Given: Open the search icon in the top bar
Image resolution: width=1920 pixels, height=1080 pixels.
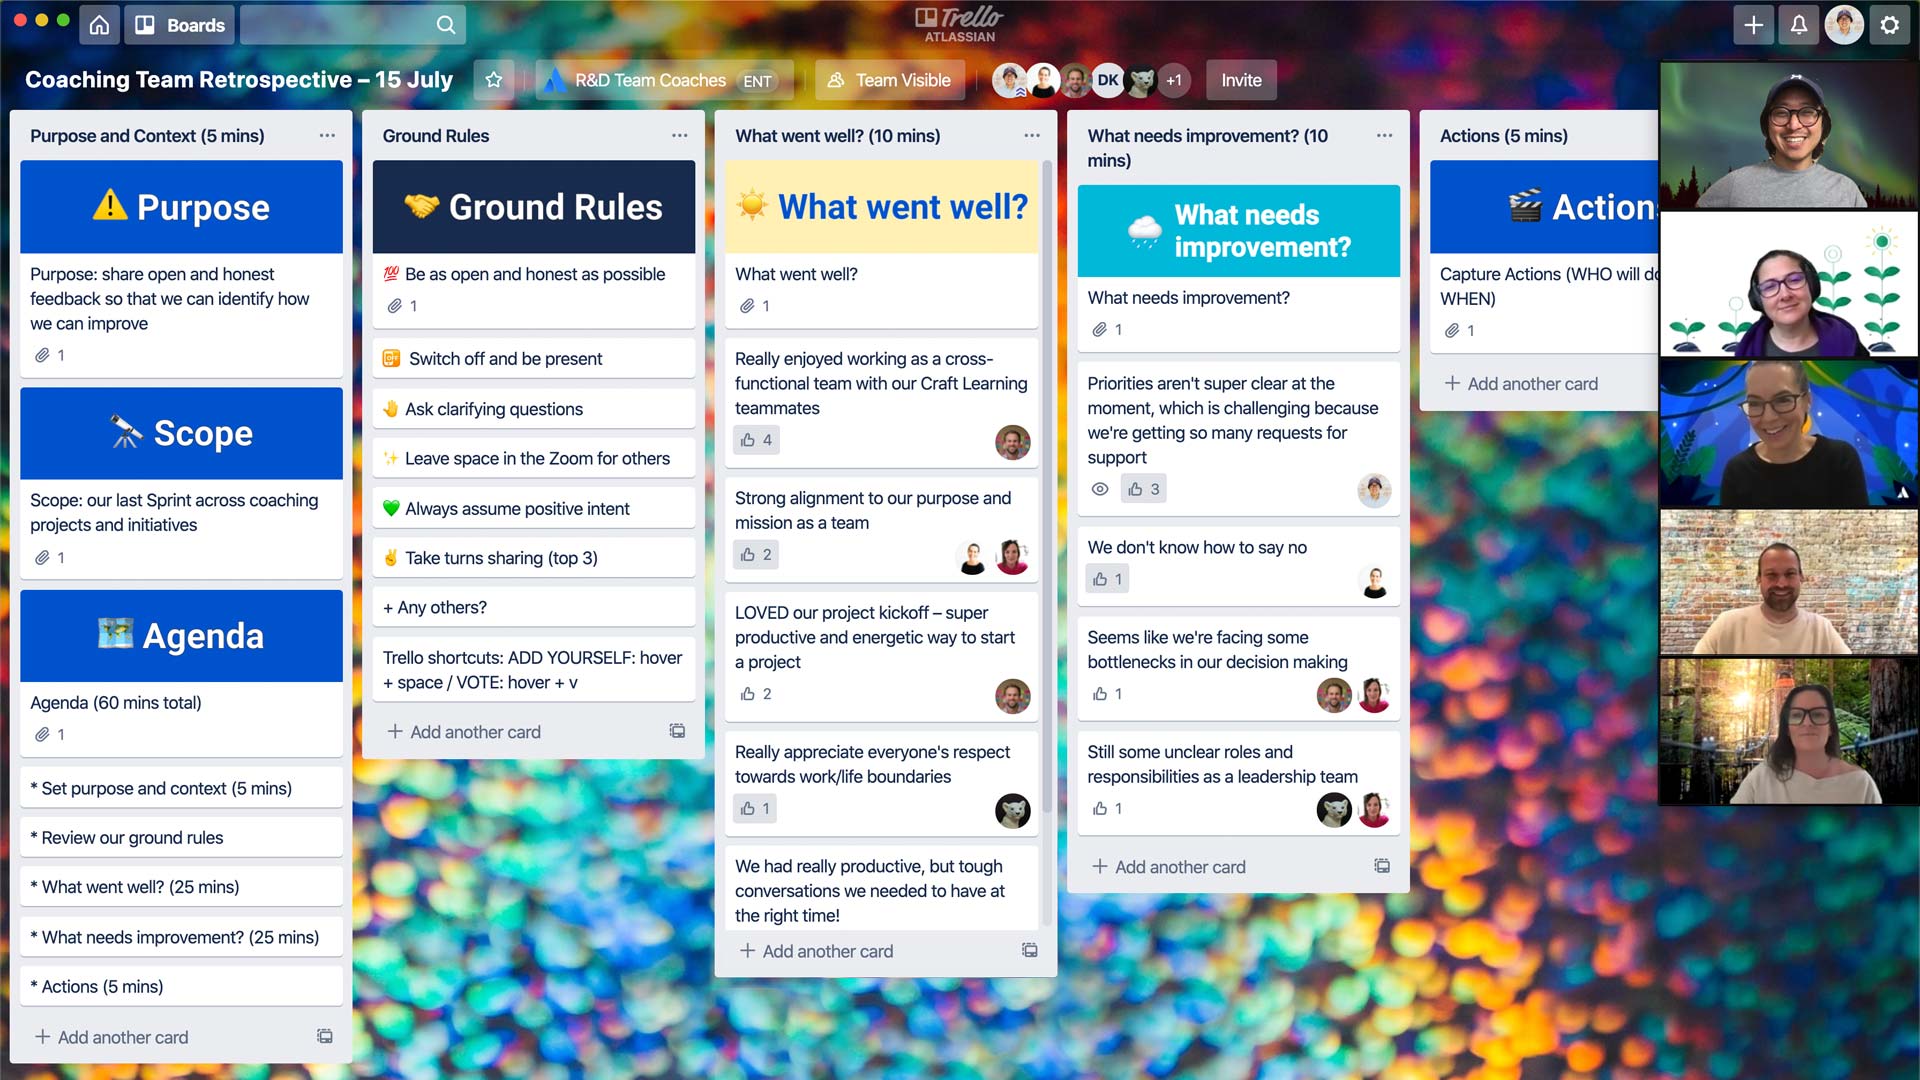Looking at the screenshot, I should [x=447, y=25].
